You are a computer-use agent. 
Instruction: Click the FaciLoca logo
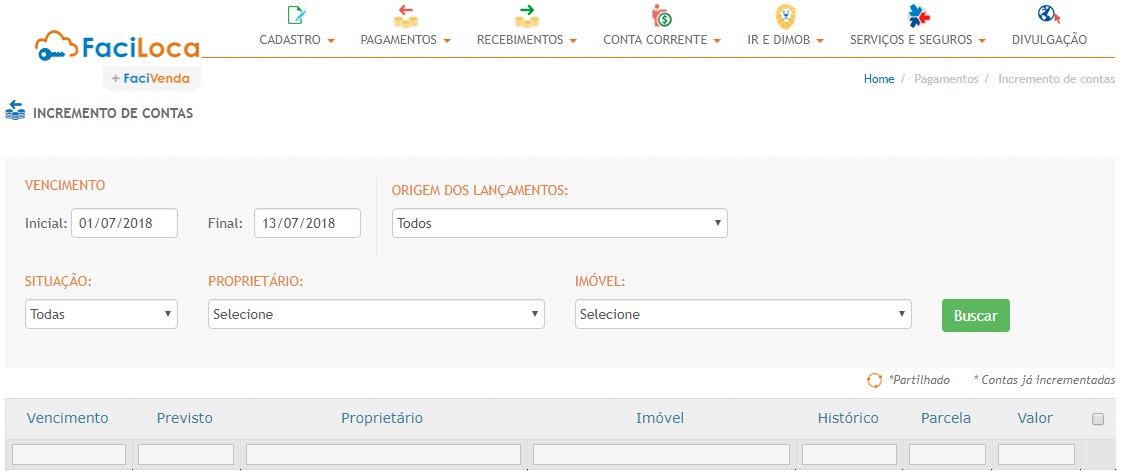coord(117,46)
